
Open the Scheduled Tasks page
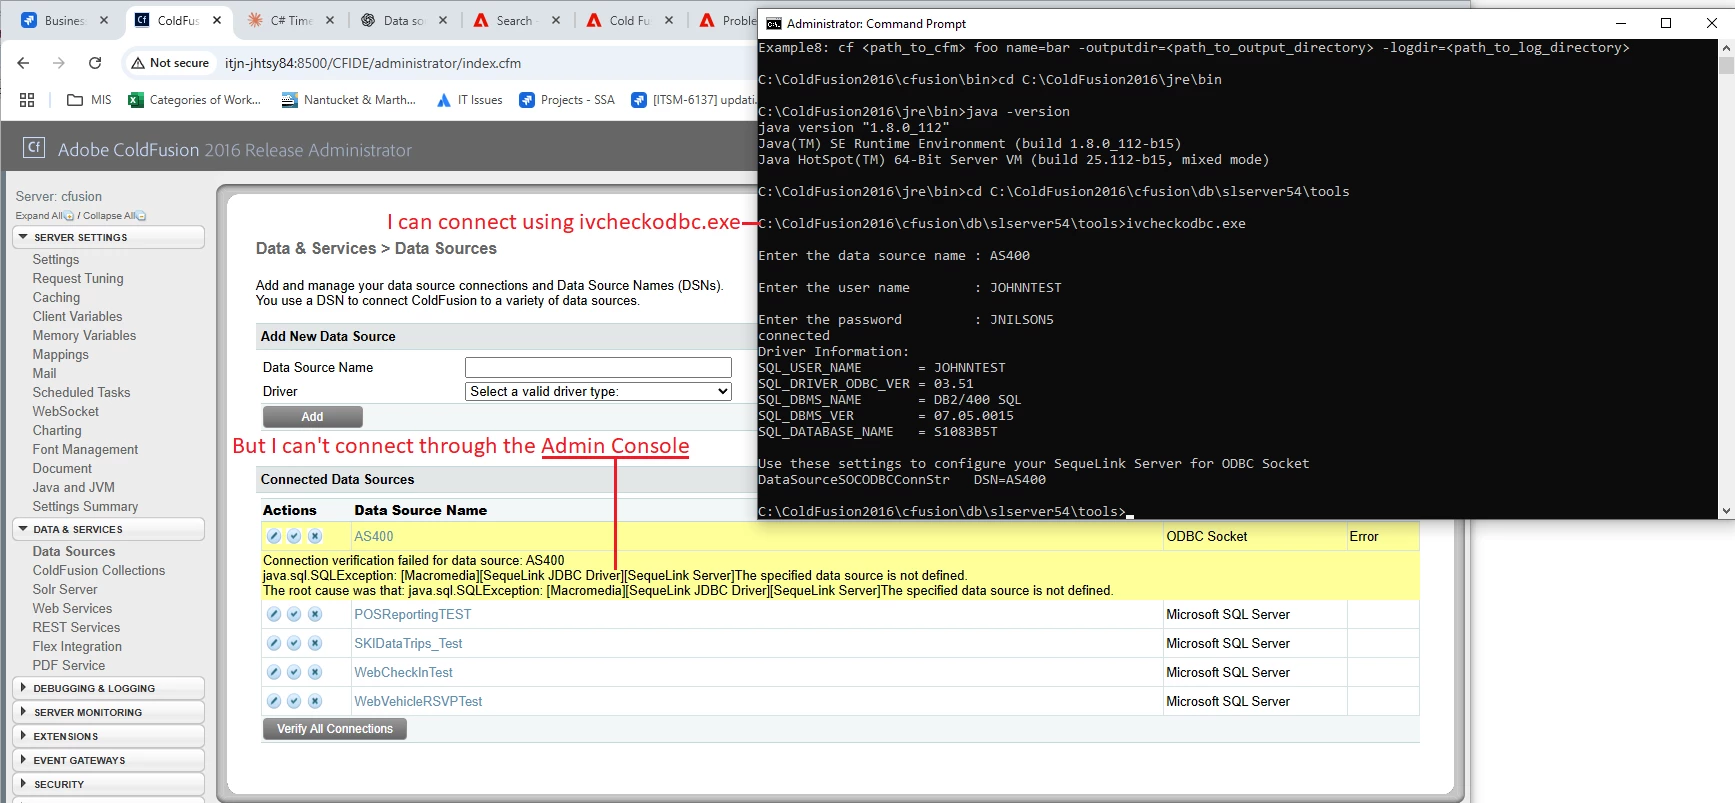tap(81, 393)
